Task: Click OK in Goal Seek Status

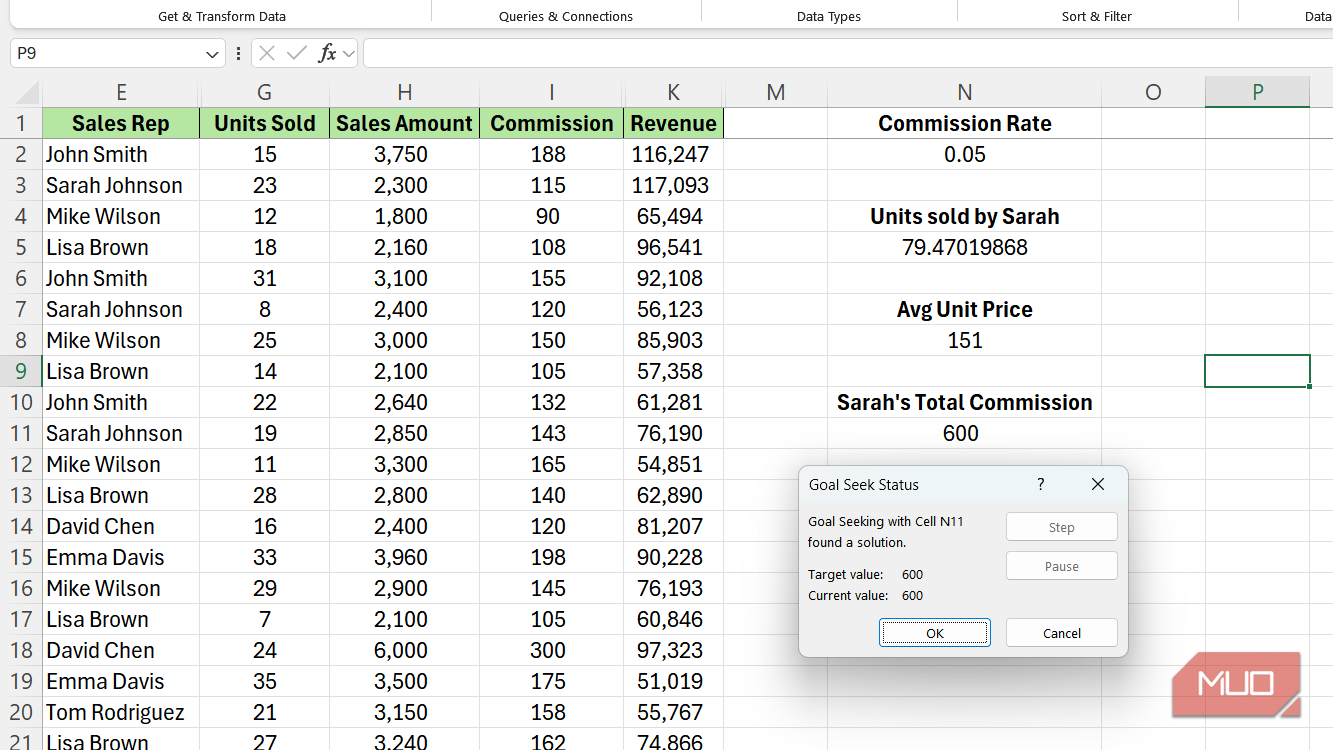Action: point(935,633)
